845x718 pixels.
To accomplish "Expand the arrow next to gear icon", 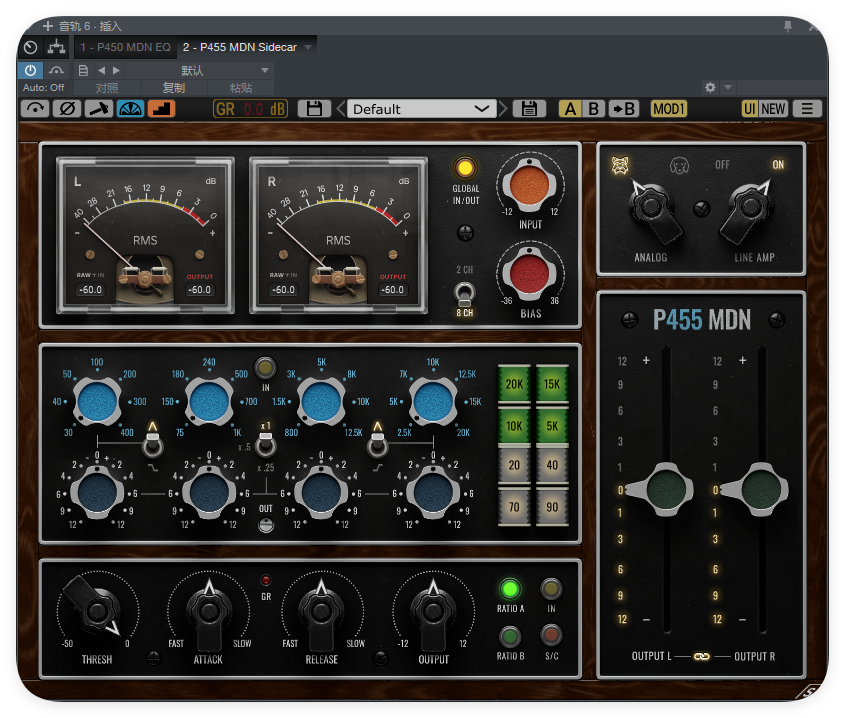I will click(x=728, y=87).
